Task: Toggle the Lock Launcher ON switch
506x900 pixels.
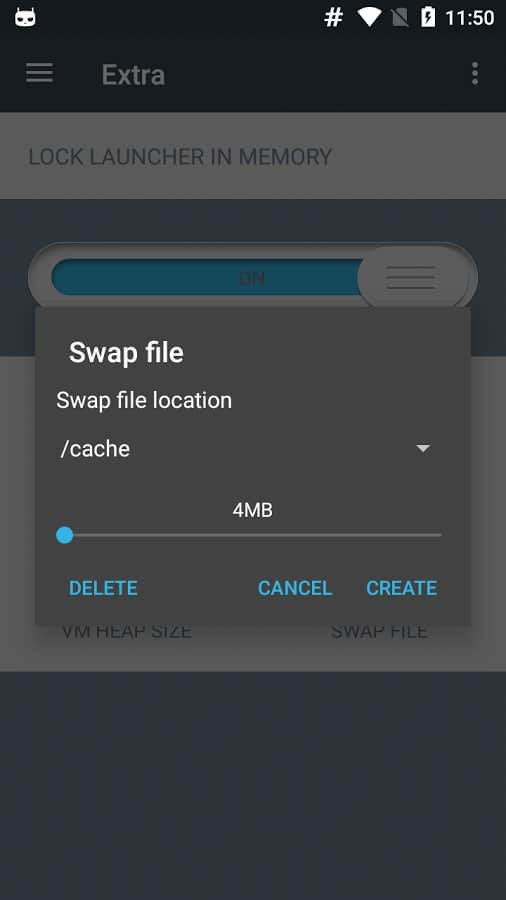Action: pyautogui.click(x=252, y=278)
